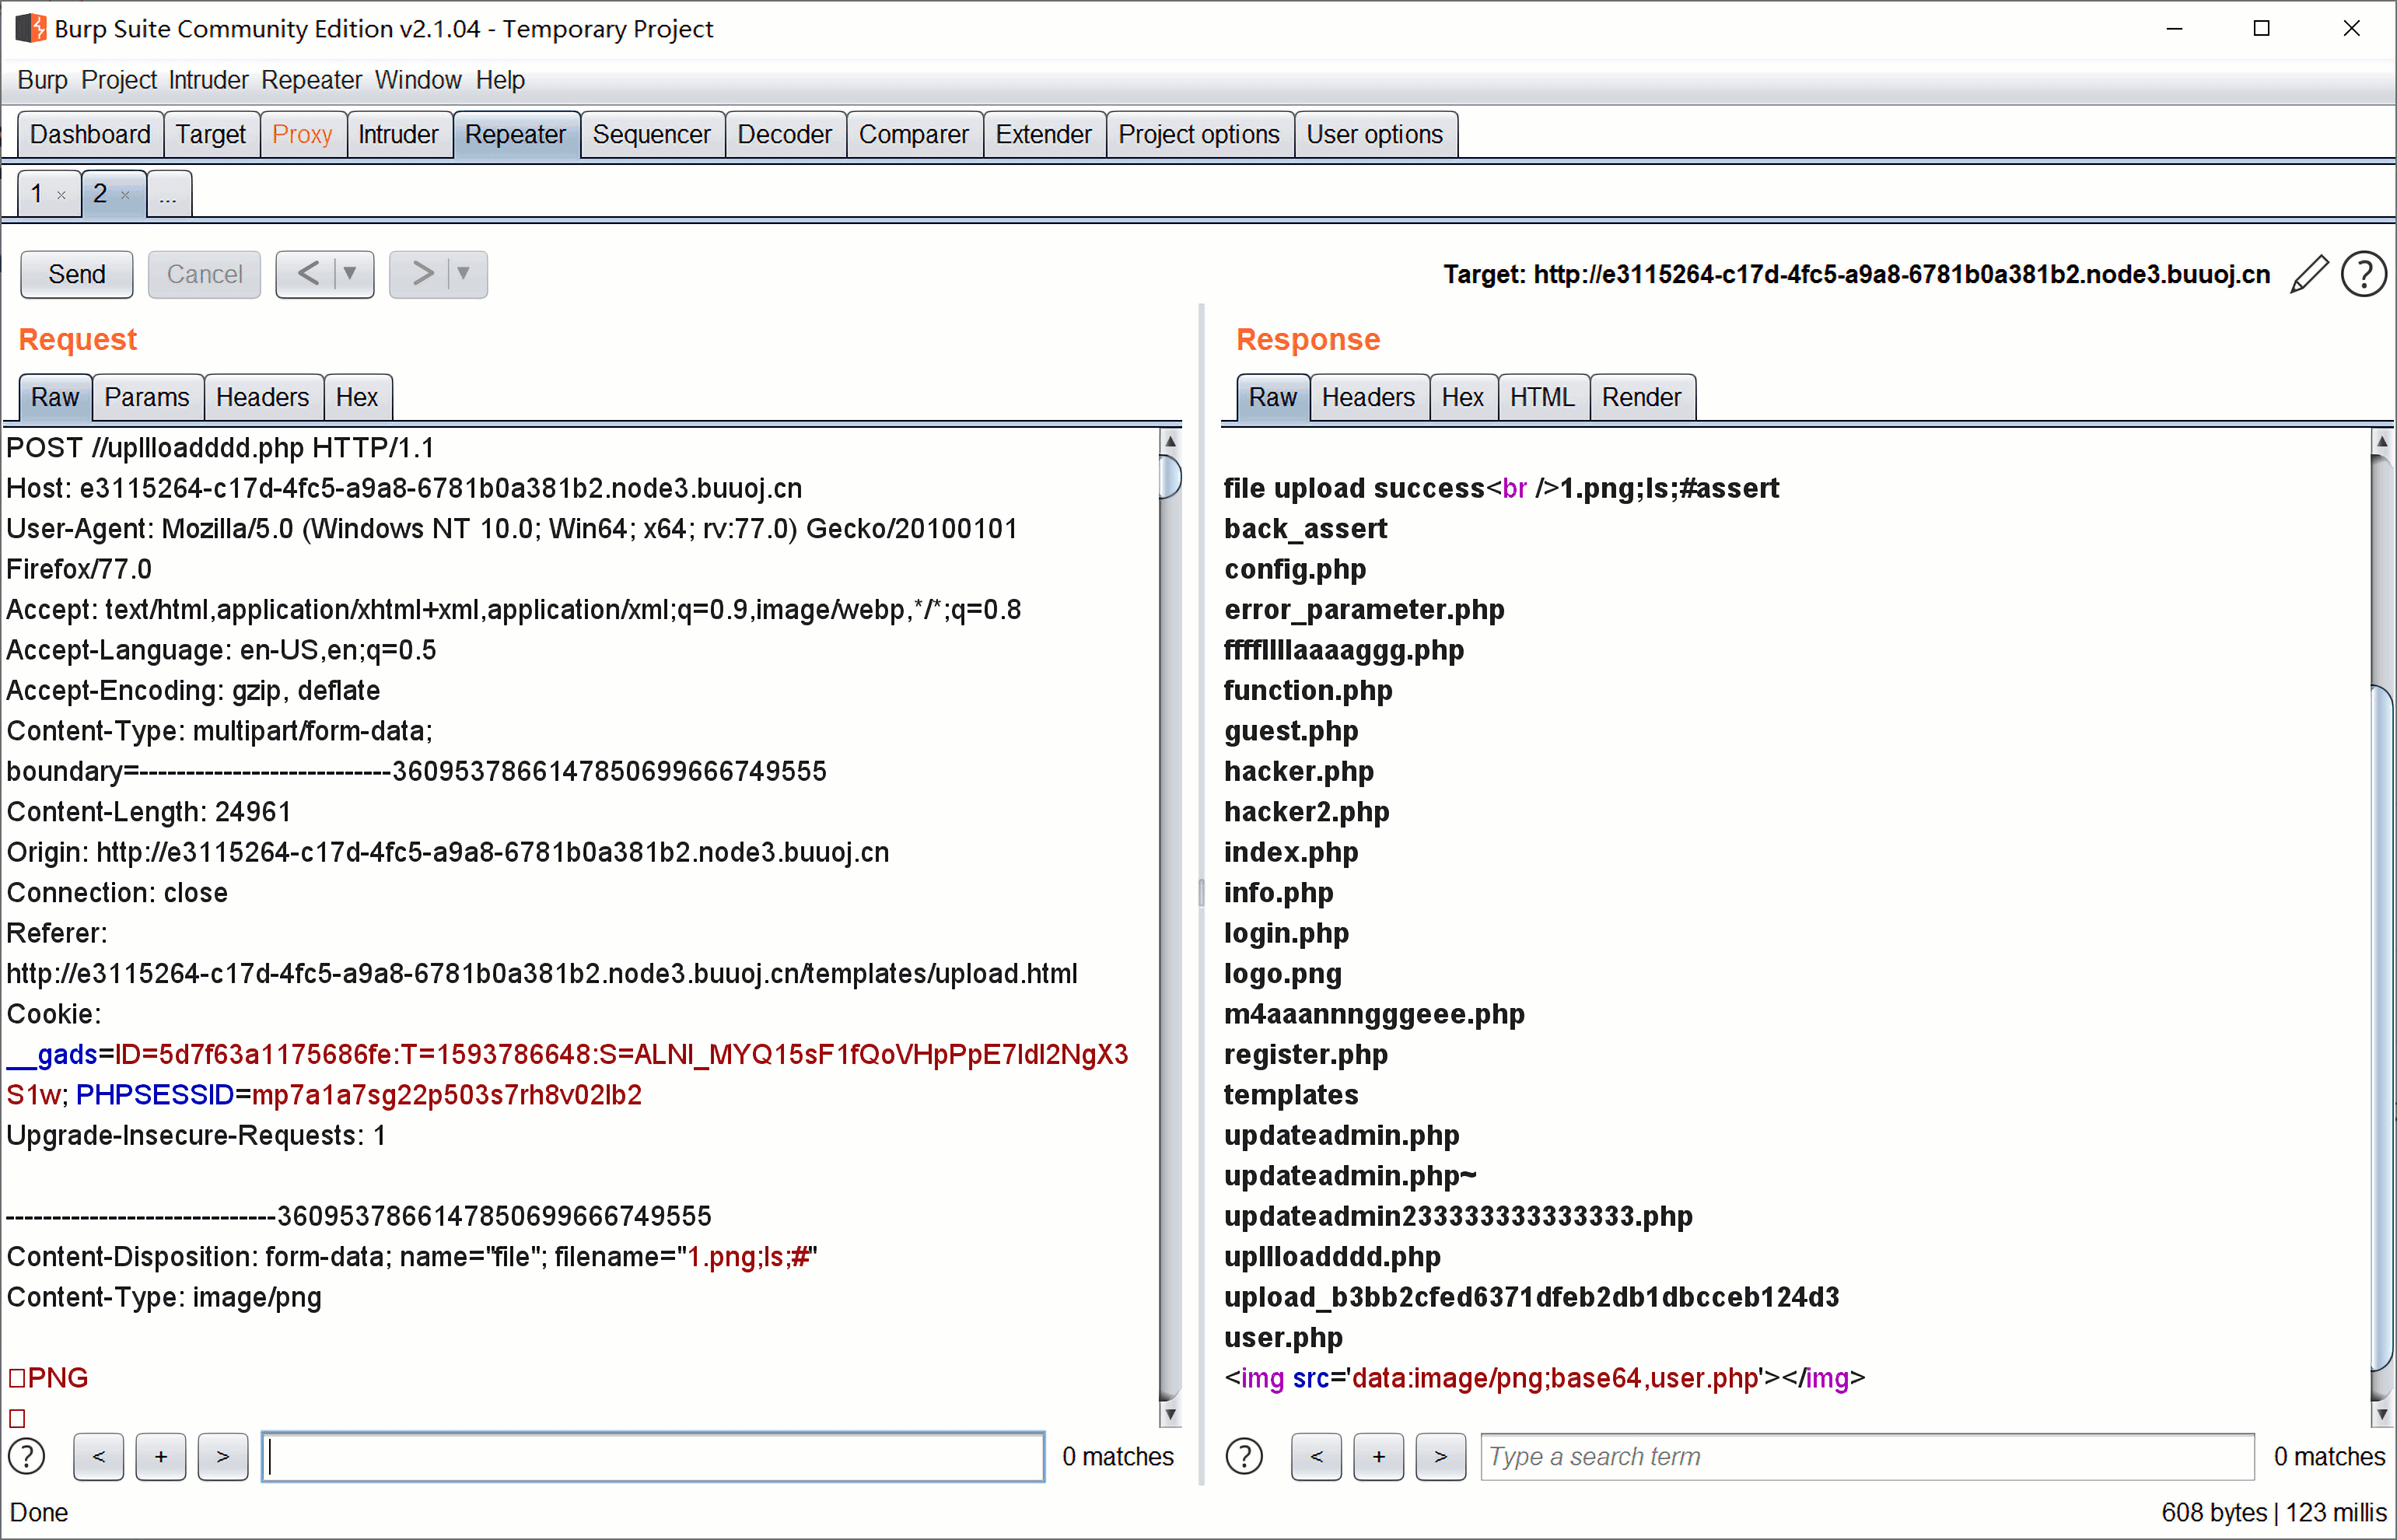Open the Project menu

119,80
